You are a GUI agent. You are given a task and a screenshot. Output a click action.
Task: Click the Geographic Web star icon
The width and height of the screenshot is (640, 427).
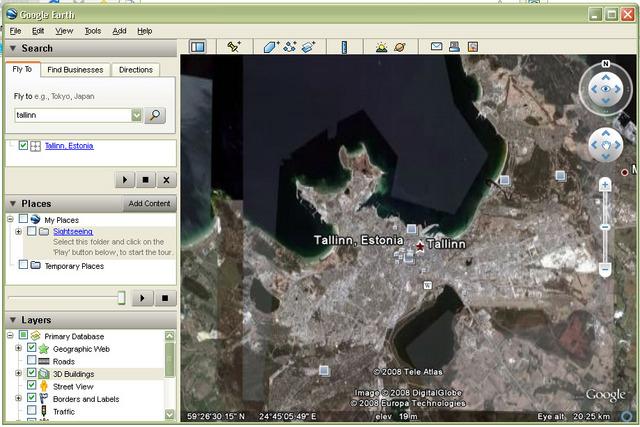tap(44, 349)
